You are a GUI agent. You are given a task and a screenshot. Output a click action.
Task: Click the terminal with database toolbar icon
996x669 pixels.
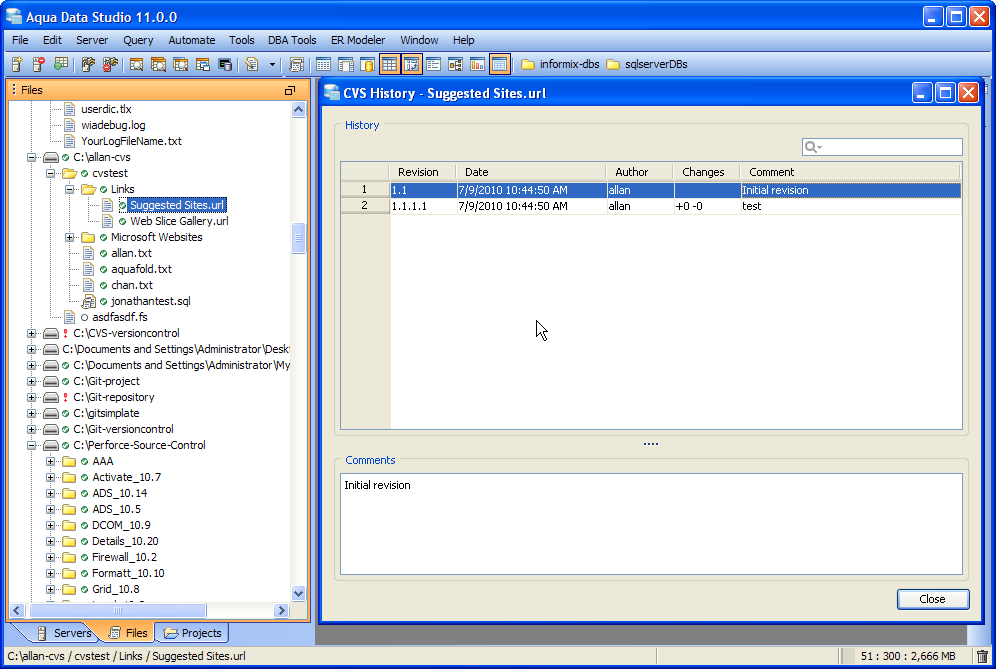[x=225, y=64]
